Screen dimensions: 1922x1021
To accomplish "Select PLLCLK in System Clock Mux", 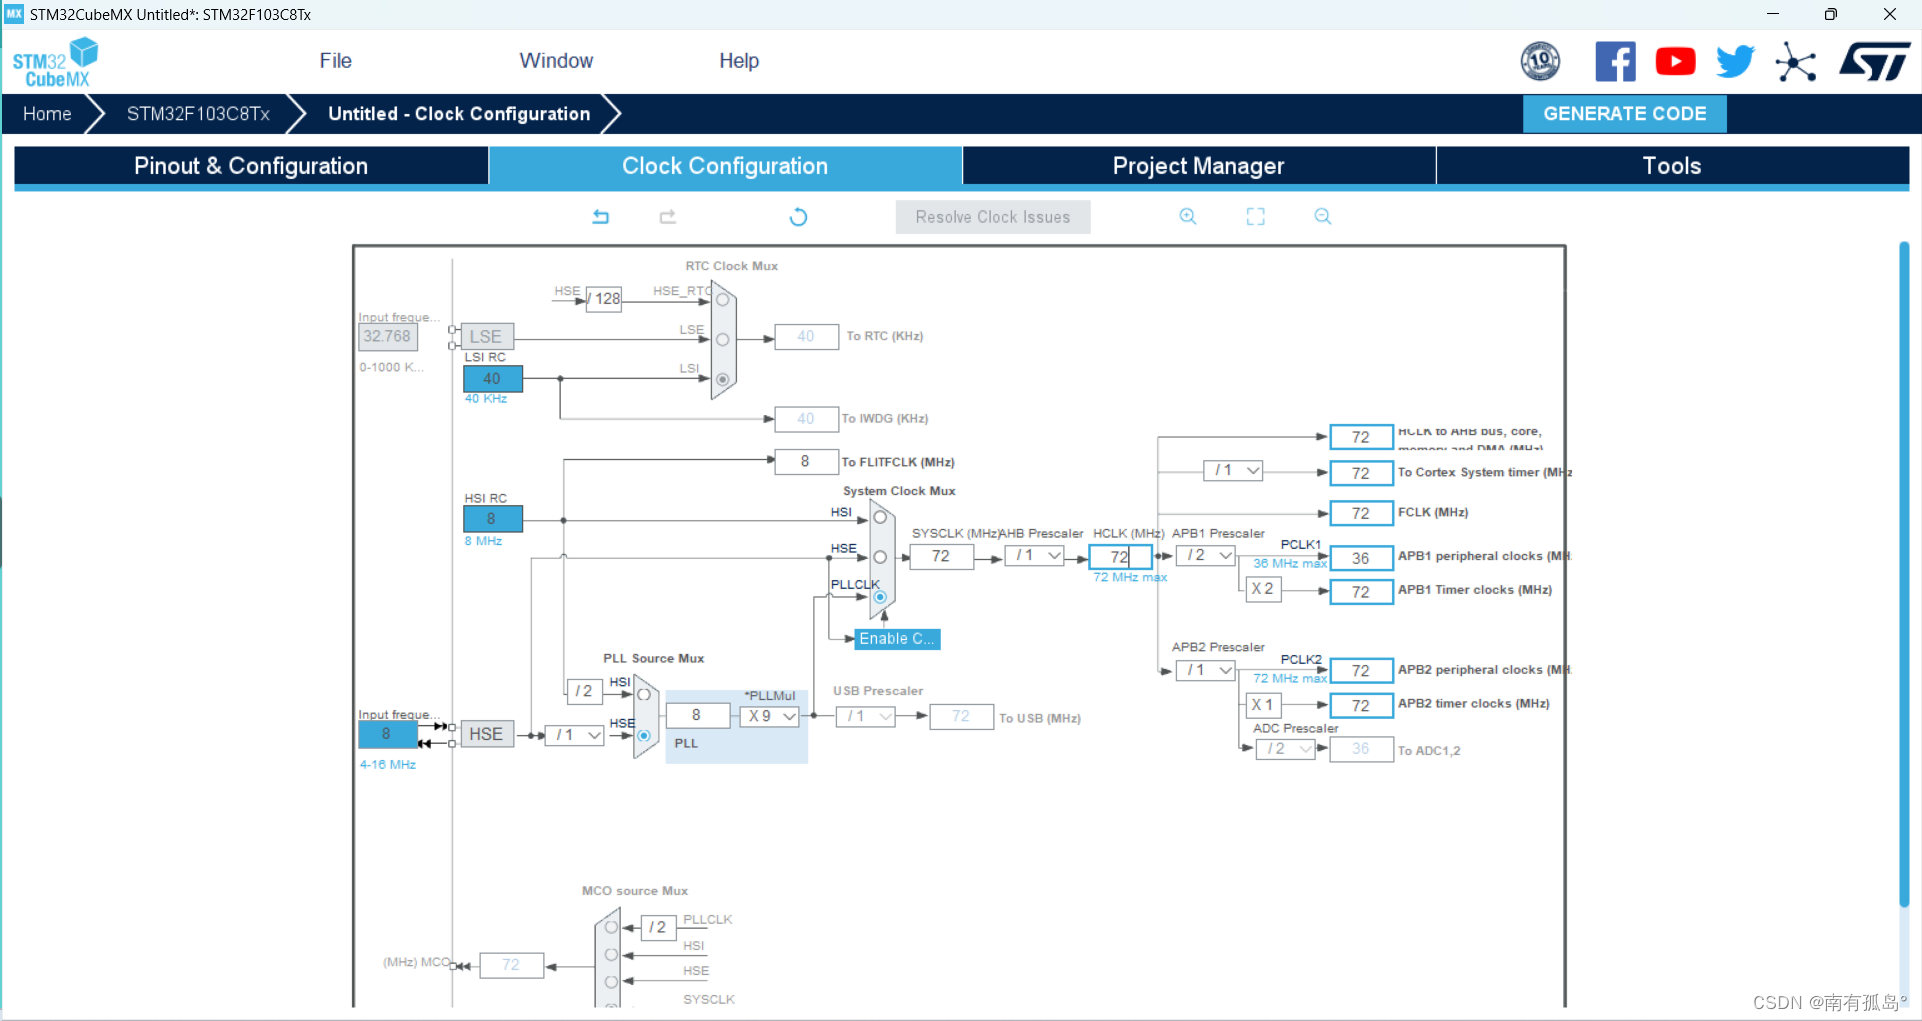I will 880,597.
